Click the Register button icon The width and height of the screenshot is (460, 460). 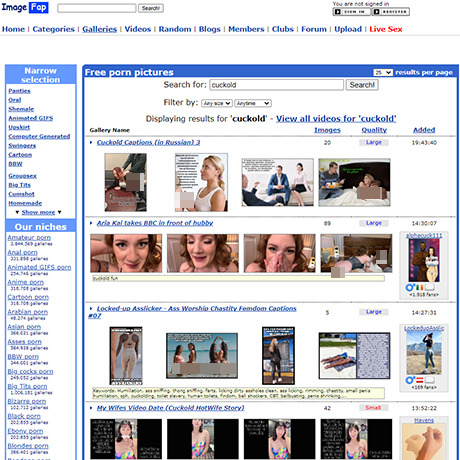(x=391, y=12)
